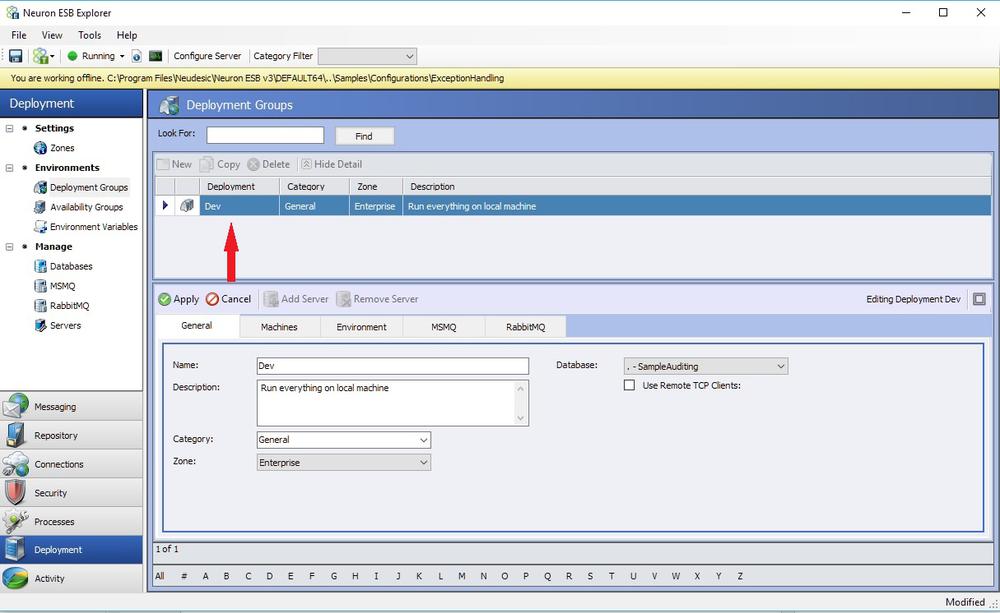Image resolution: width=1000 pixels, height=613 pixels.
Task: Switch to the MSMQ tab
Action: (444, 327)
